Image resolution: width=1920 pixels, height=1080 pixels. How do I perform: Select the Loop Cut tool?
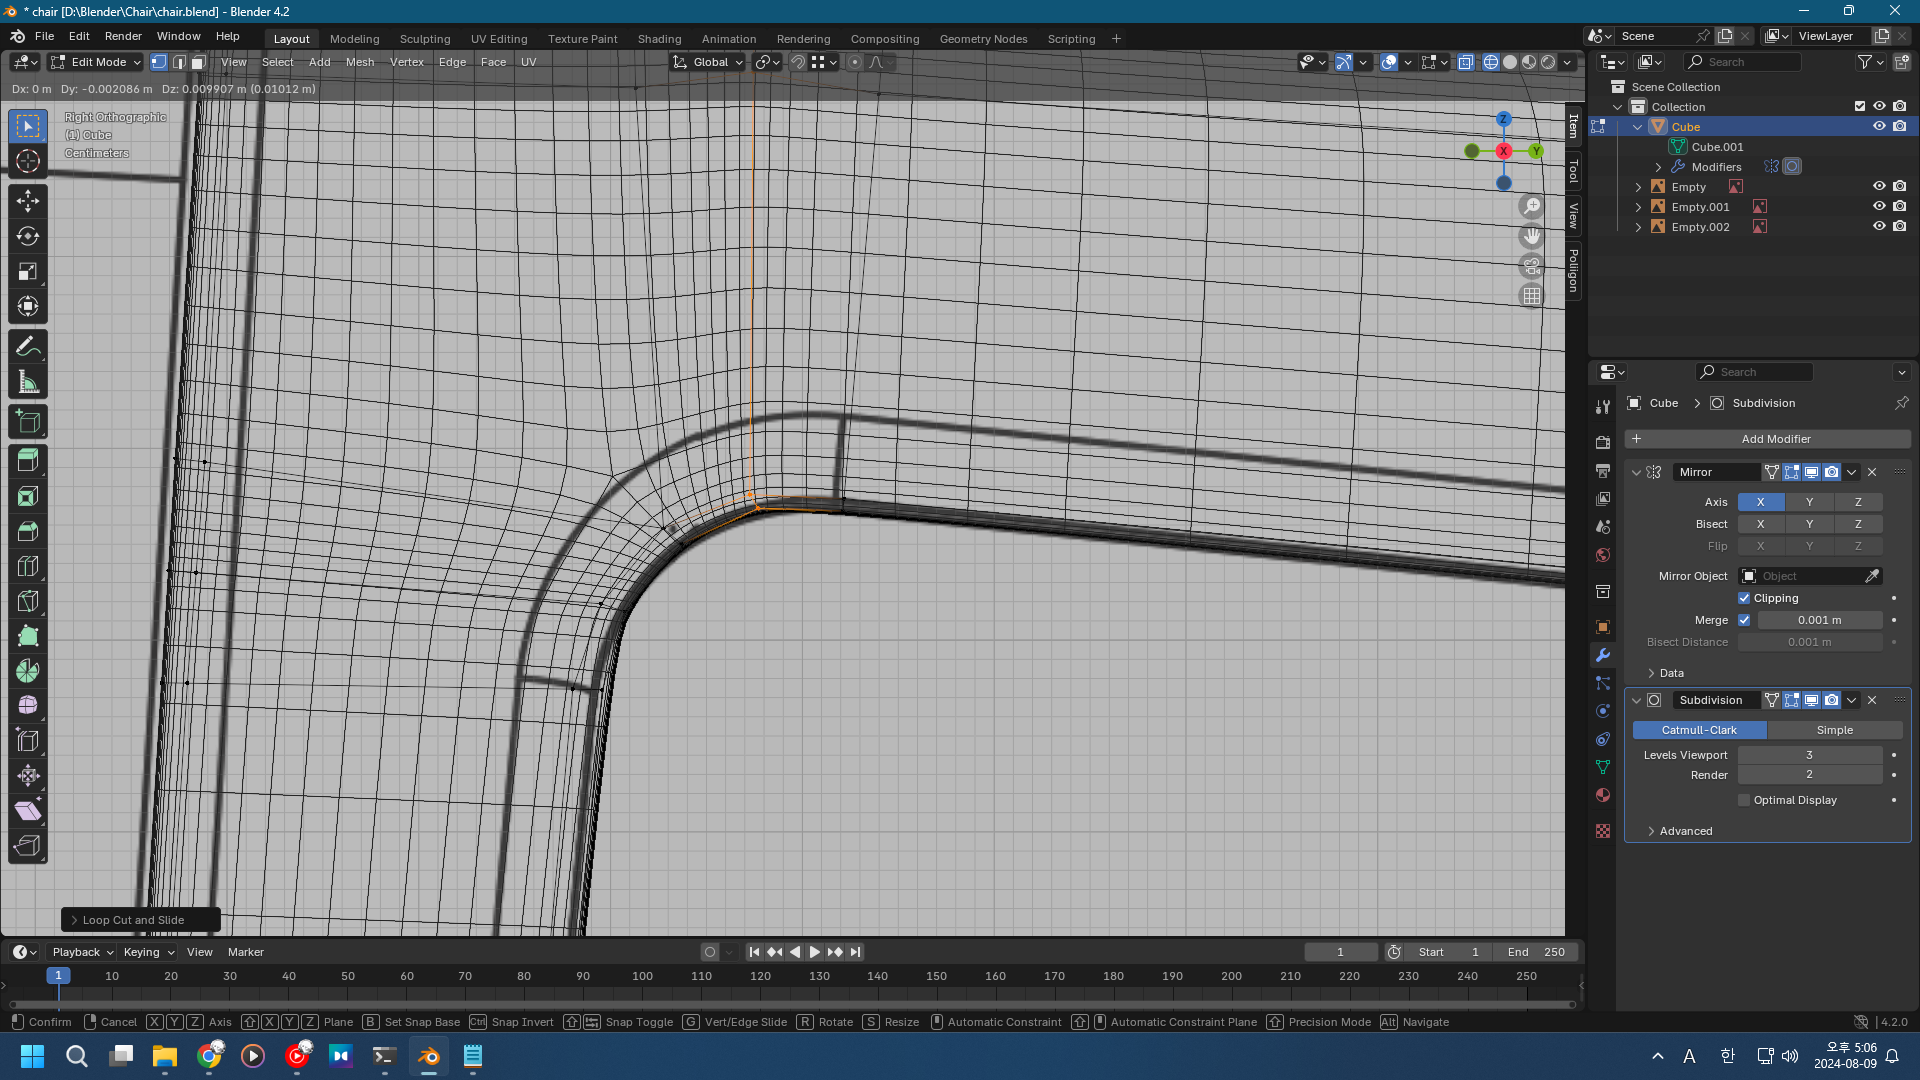(x=28, y=566)
